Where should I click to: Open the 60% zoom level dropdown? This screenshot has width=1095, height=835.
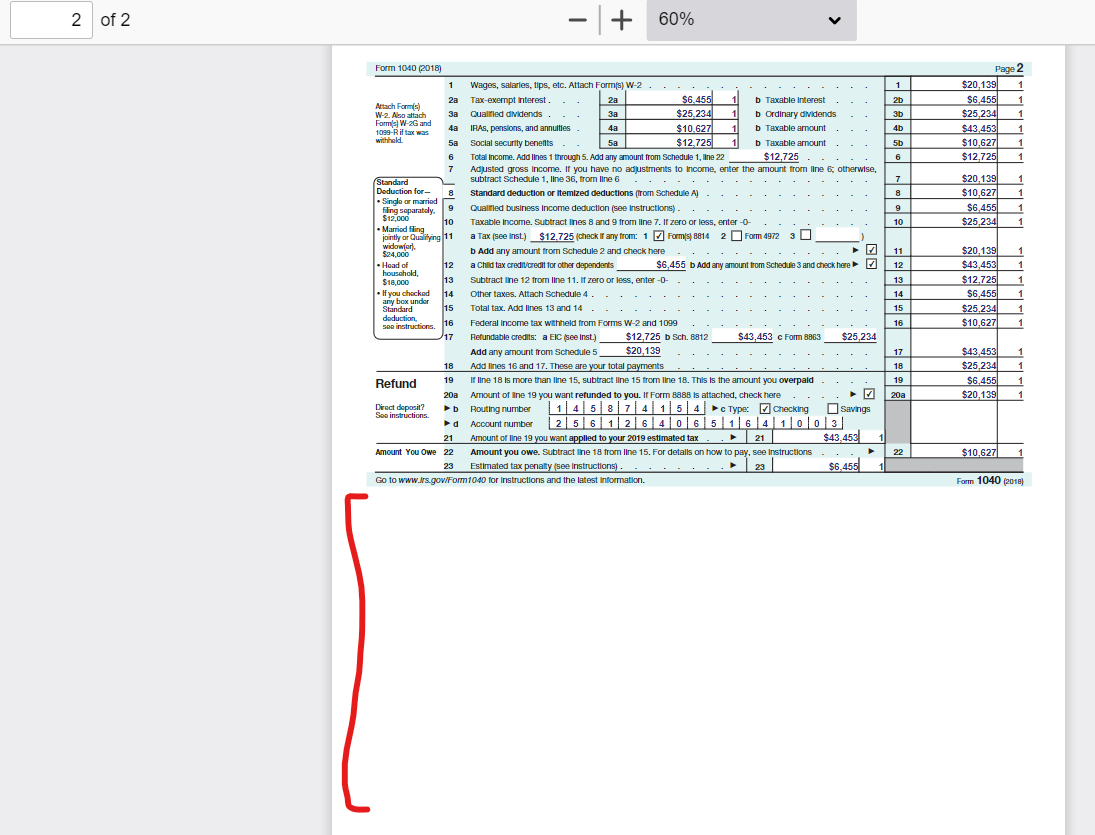coord(751,20)
